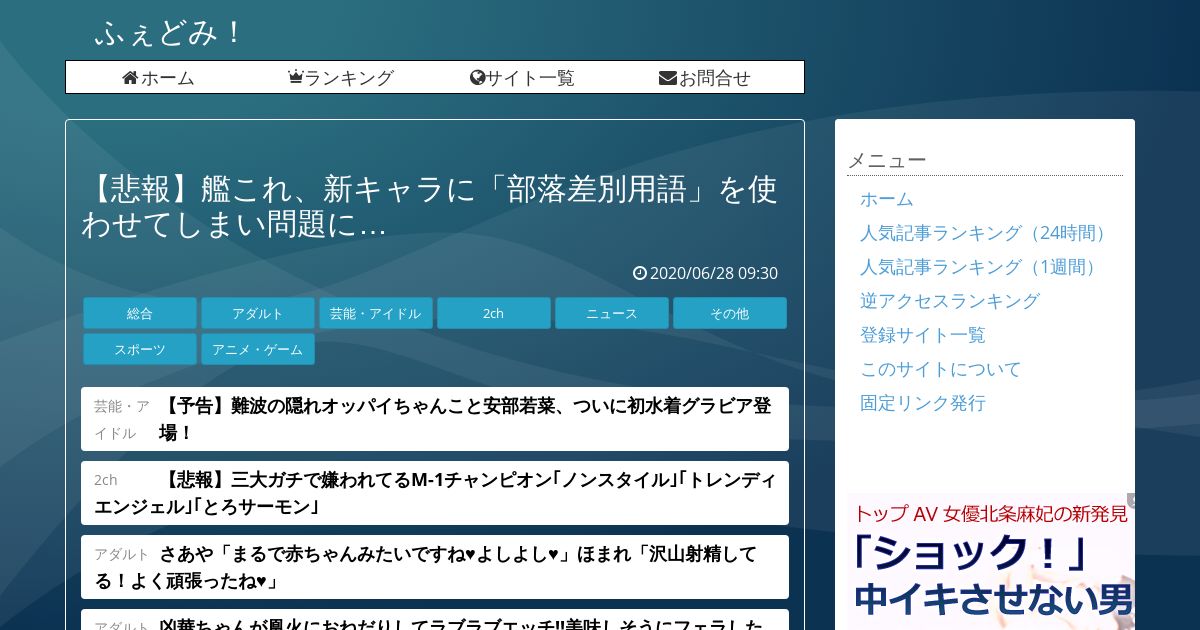Click the 2020/06/28 09:30 post date
The height and width of the screenshot is (630, 1200).
[714, 273]
